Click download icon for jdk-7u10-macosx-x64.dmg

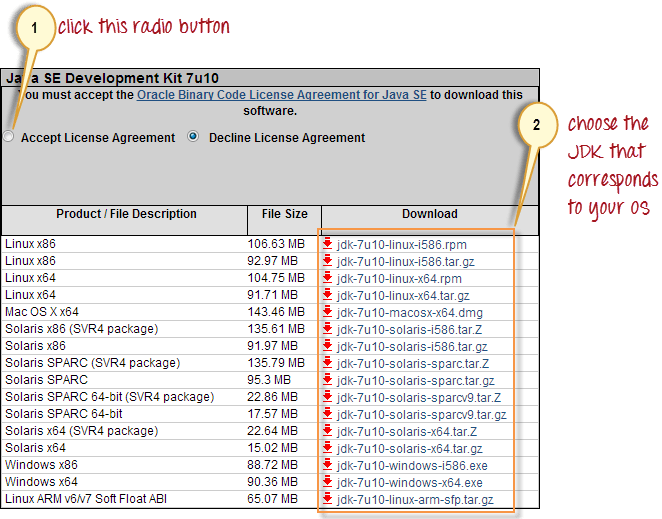[327, 312]
